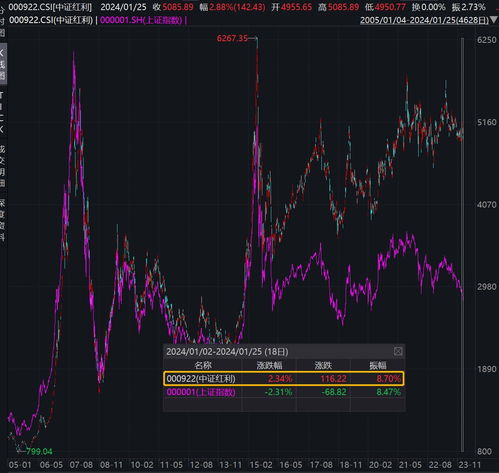Open the 成交明细 sidebar tab
The width and height of the screenshot is (499, 473).
click(2, 166)
